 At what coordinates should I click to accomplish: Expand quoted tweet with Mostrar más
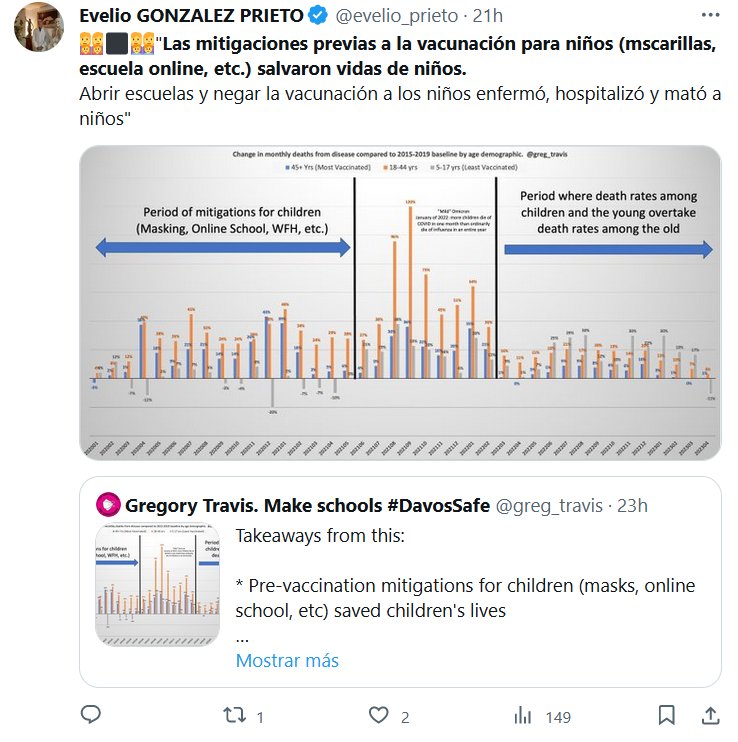[x=287, y=660]
